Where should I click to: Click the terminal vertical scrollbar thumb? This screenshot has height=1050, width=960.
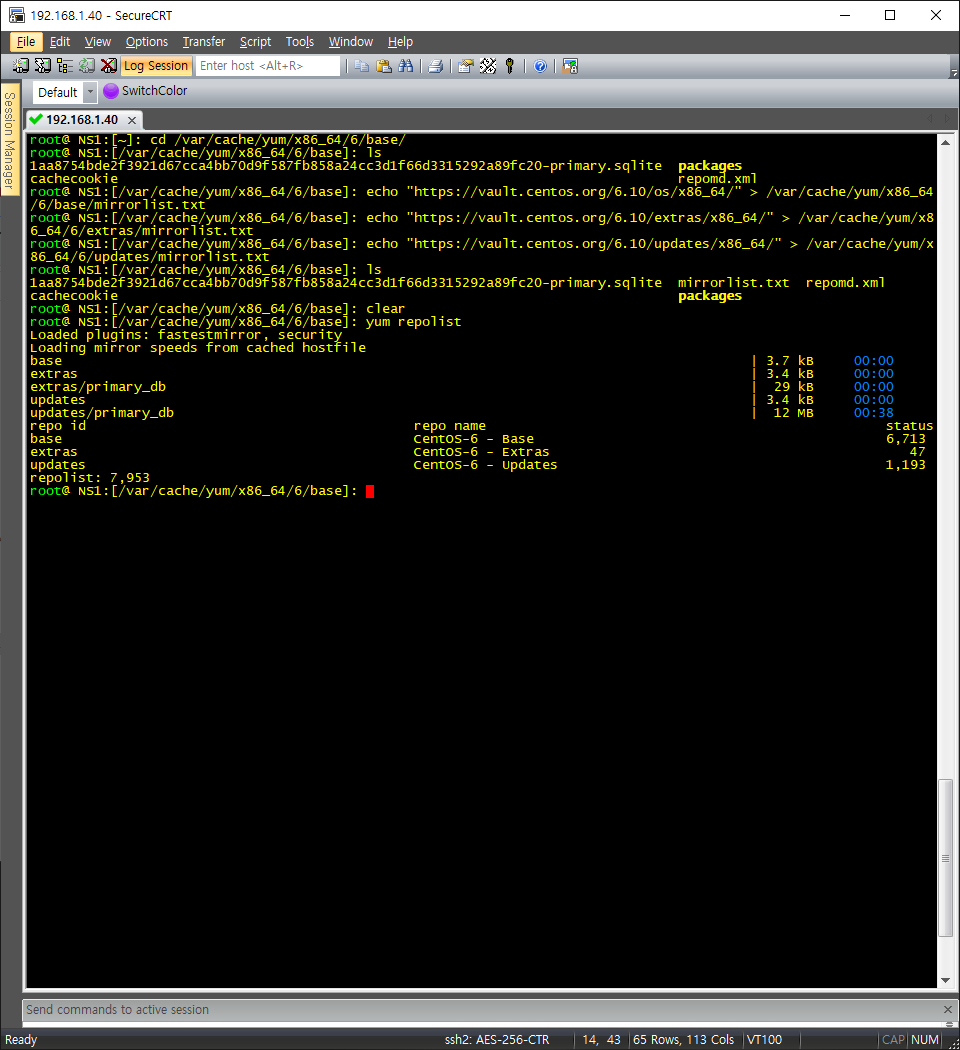coord(945,858)
